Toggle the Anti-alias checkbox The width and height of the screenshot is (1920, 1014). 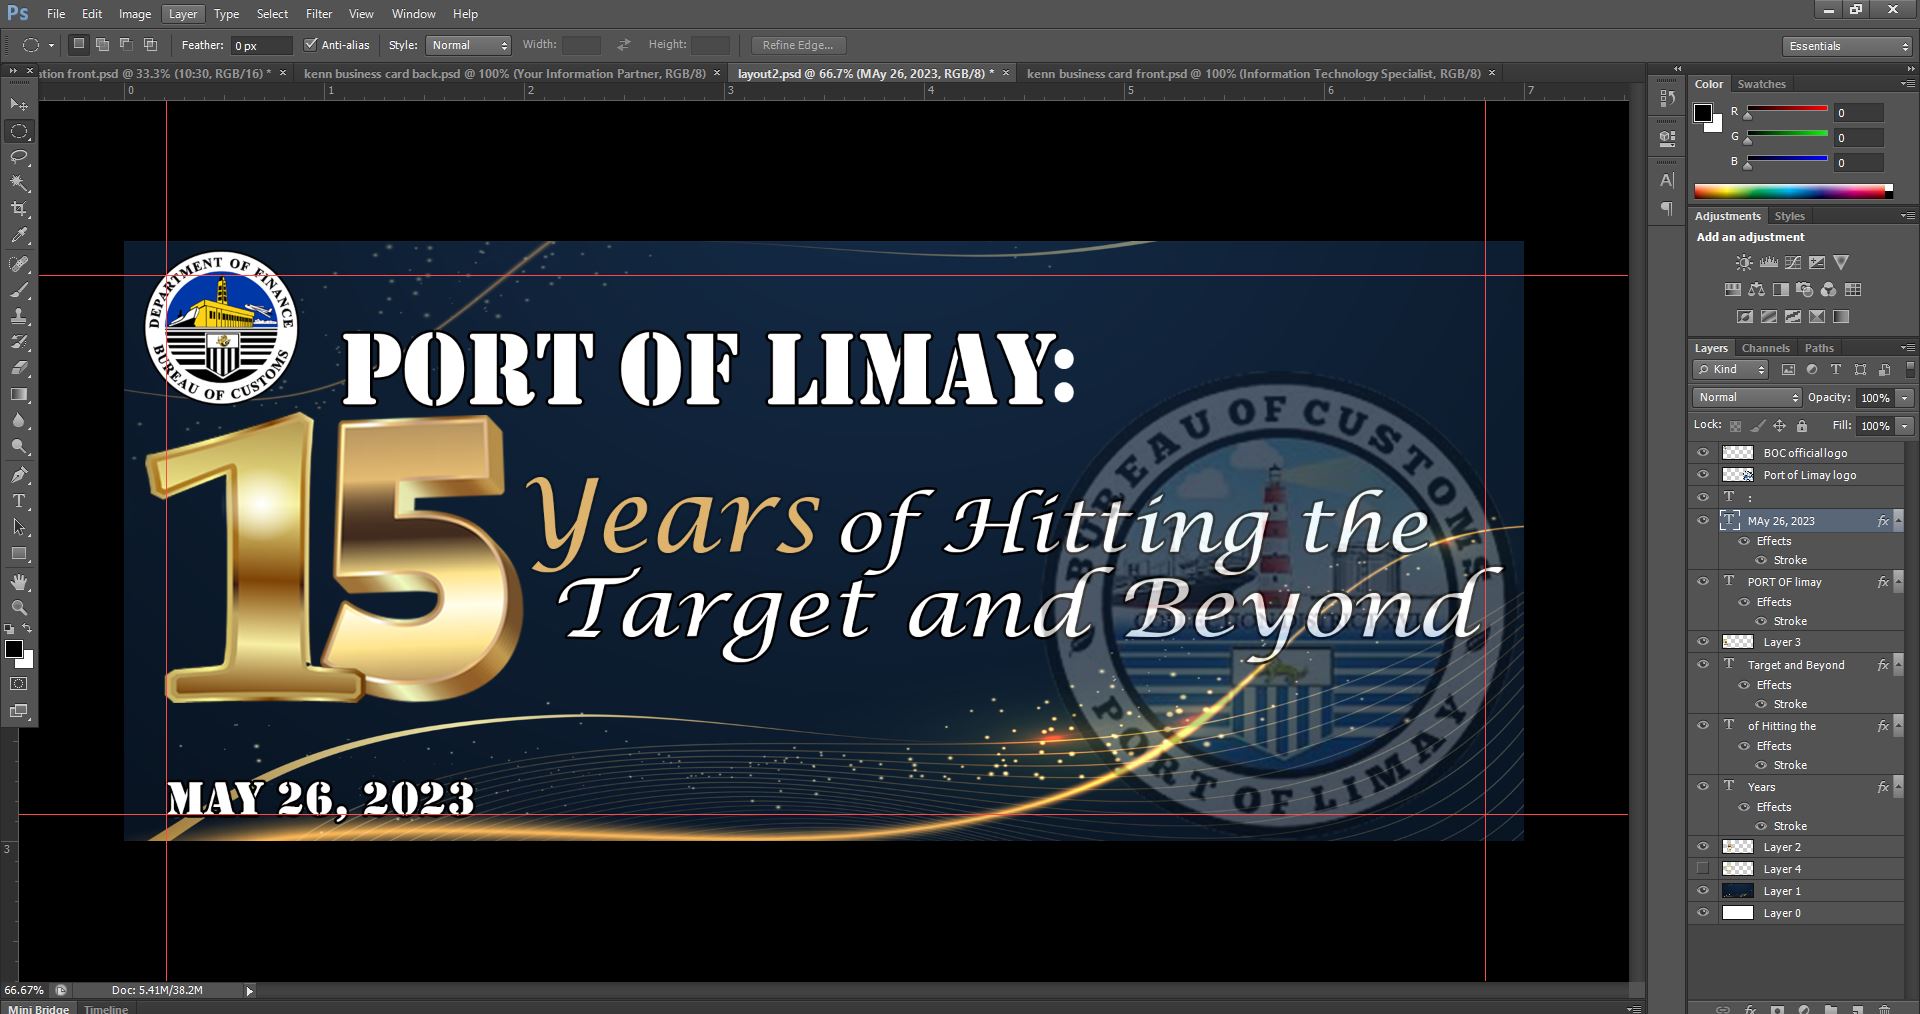coord(310,45)
